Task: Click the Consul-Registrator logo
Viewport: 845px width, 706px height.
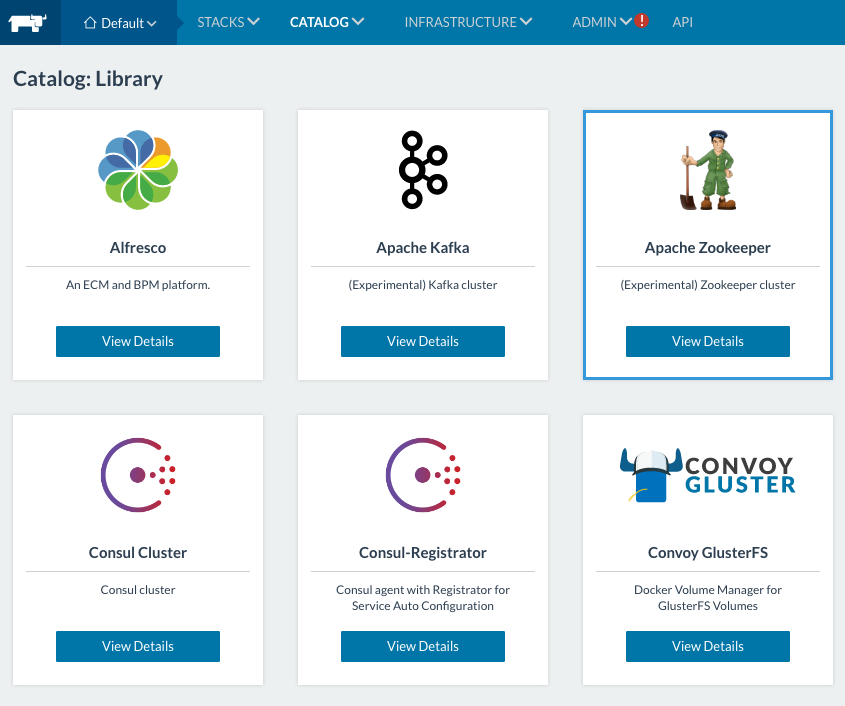Action: (423, 475)
